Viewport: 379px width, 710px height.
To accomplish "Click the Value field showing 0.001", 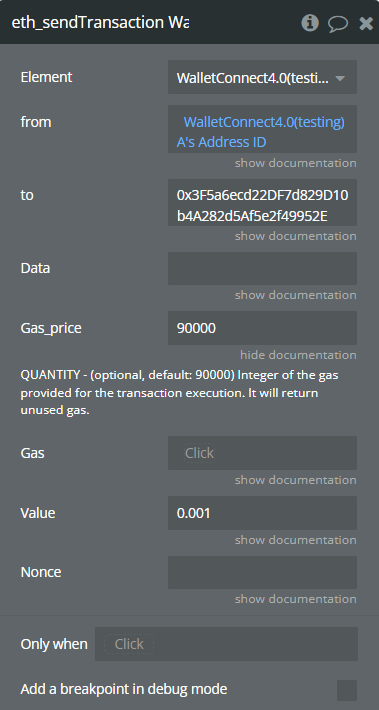I will (262, 513).
